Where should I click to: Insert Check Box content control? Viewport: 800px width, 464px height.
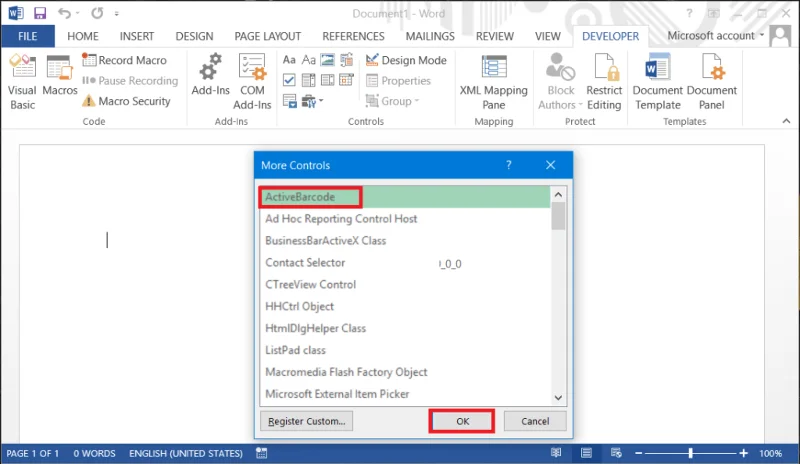tap(289, 80)
